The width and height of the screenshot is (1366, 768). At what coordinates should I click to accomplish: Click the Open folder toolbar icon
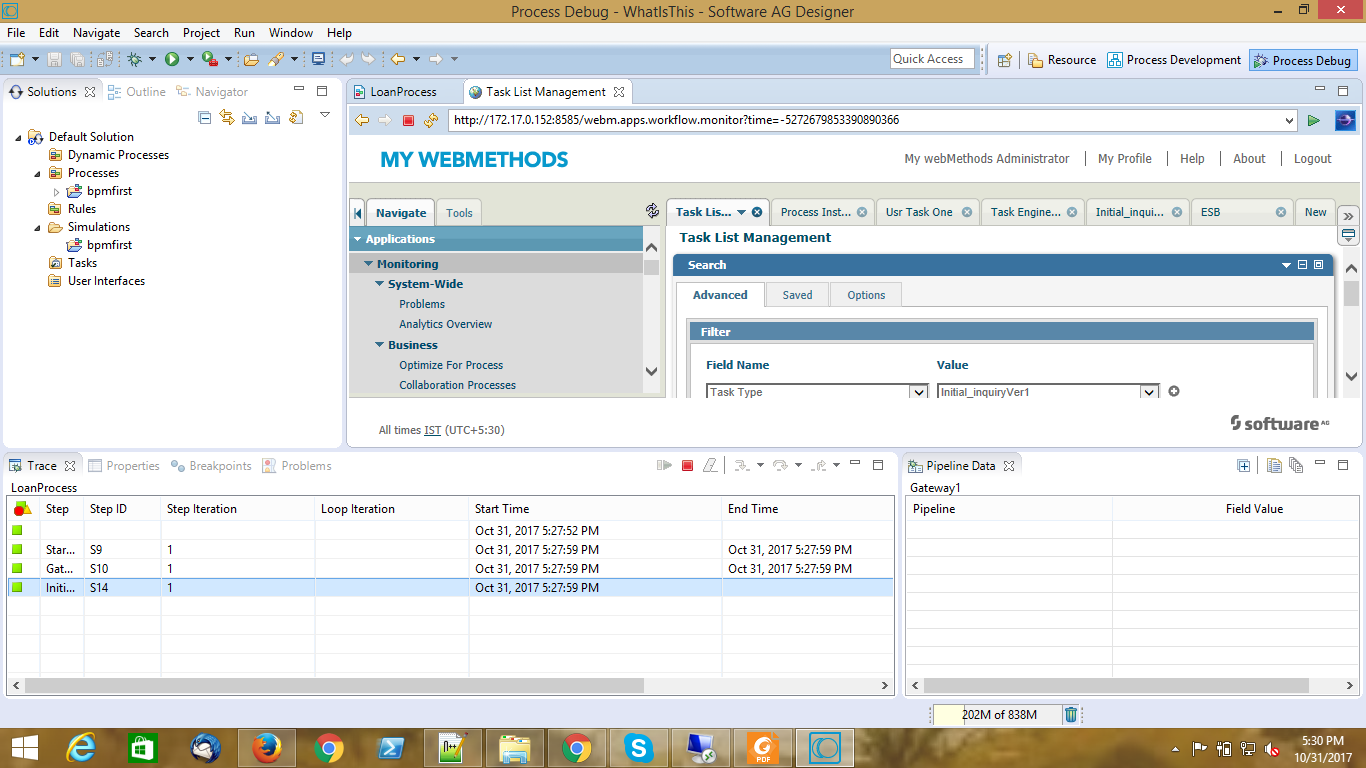[252, 59]
